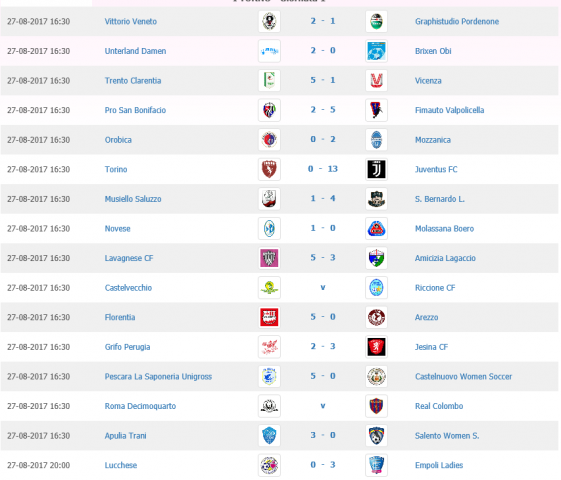
Task: Click the Lucchese vs Empoli 0-3 score
Action: pos(323,465)
